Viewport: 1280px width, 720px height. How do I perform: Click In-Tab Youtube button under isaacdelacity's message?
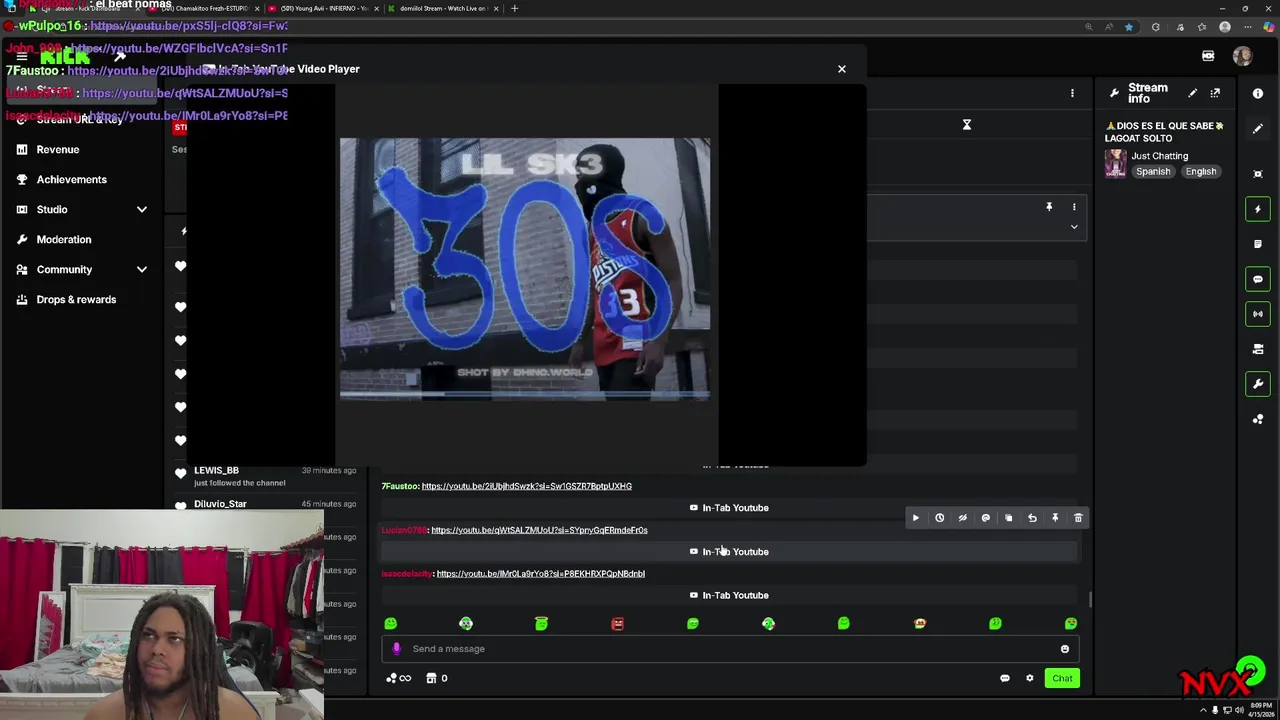(x=729, y=595)
